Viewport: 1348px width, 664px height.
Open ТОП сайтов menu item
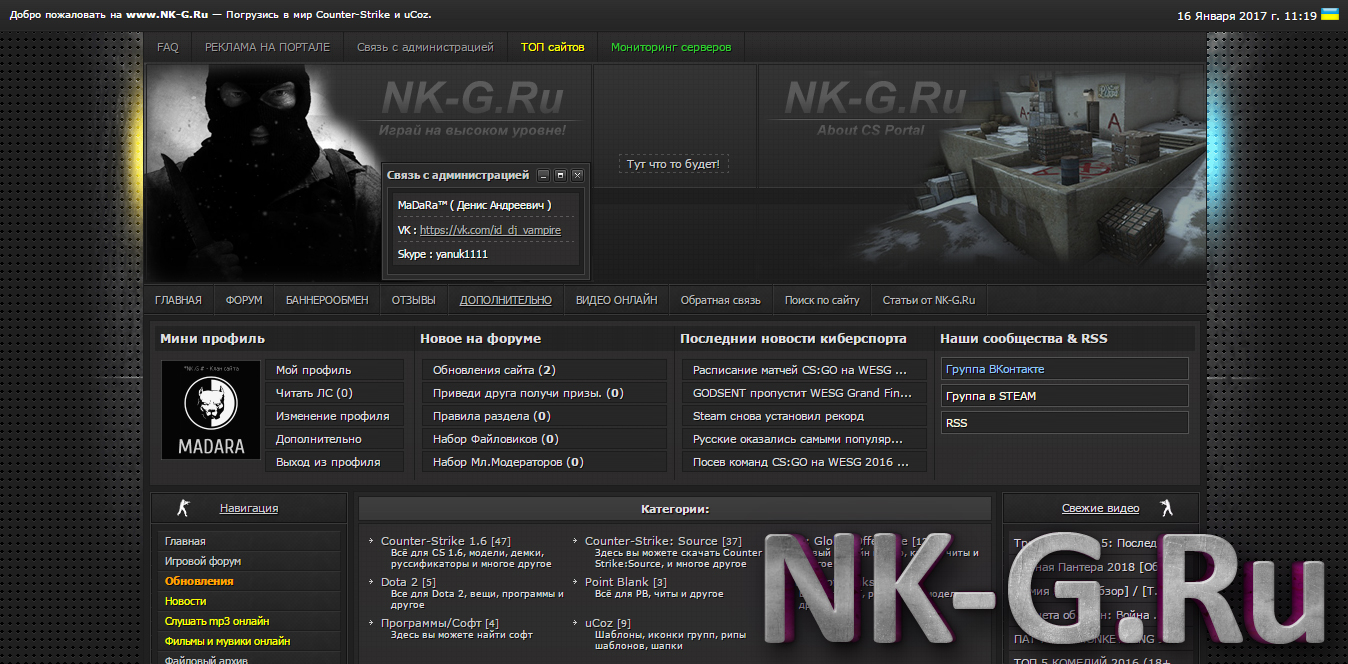click(553, 47)
